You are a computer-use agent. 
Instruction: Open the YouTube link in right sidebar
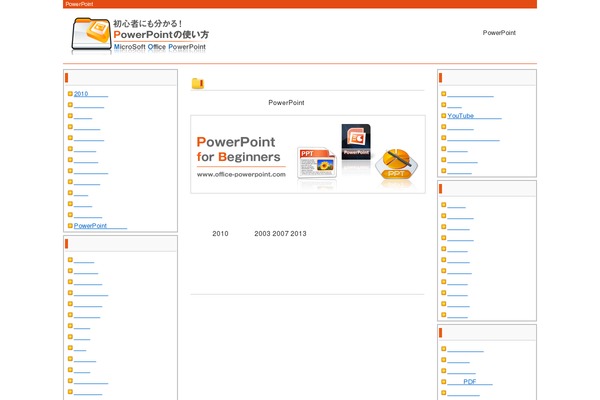pyautogui.click(x=474, y=116)
